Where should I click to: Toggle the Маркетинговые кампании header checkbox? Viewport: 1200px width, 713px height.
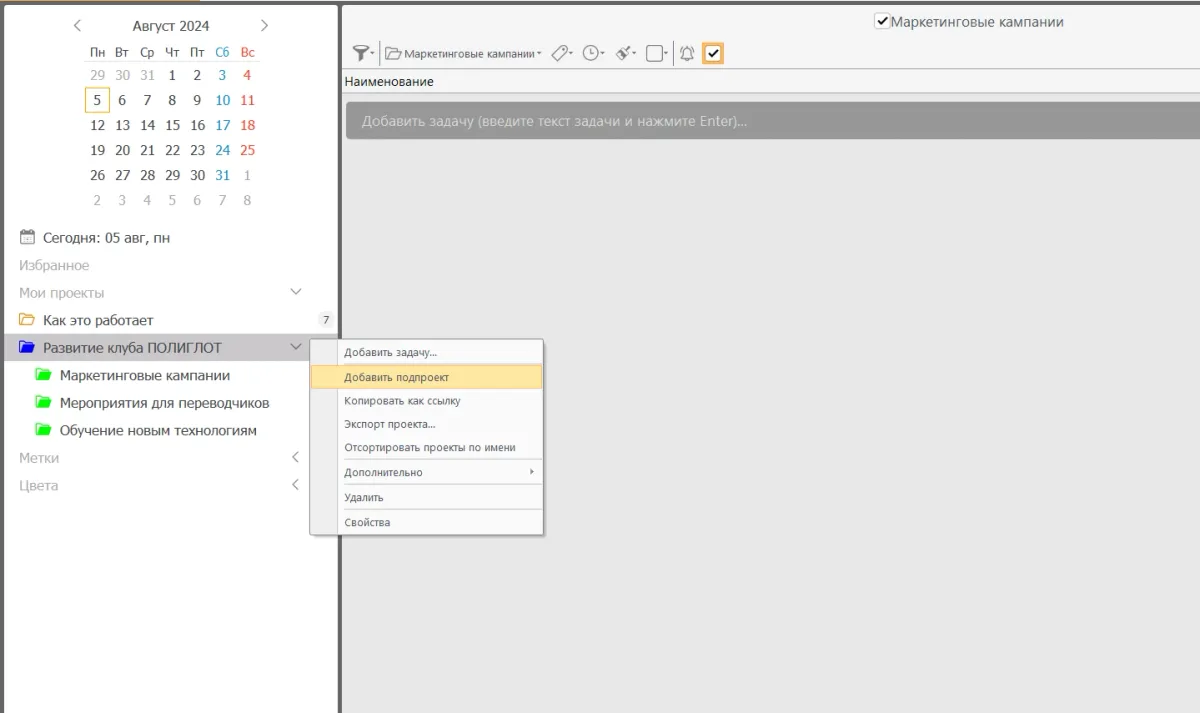882,21
